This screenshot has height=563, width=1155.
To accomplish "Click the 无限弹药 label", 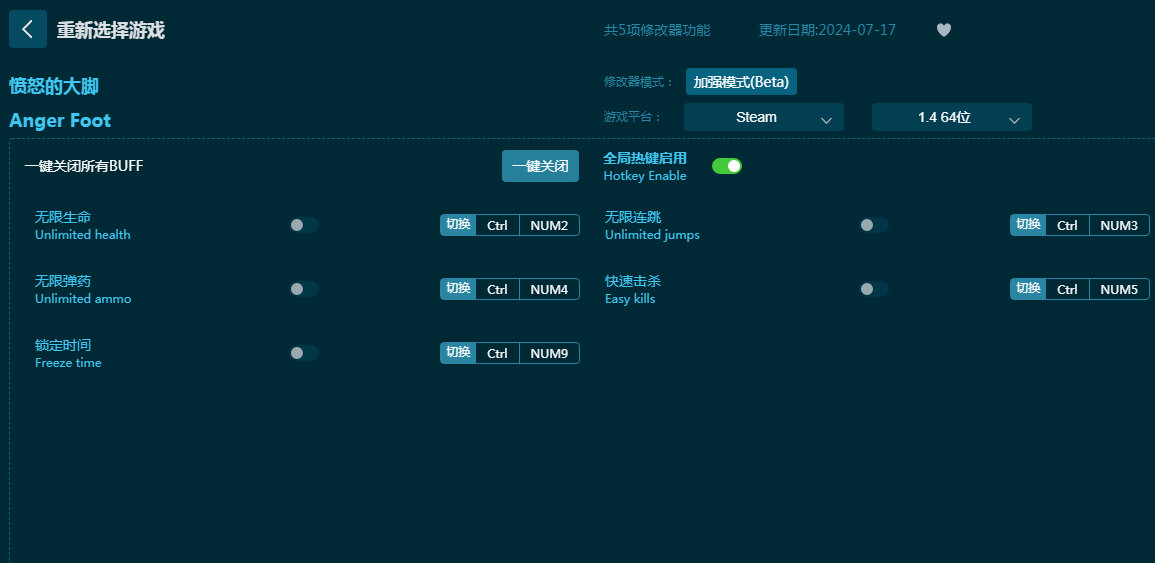I will point(63,281).
